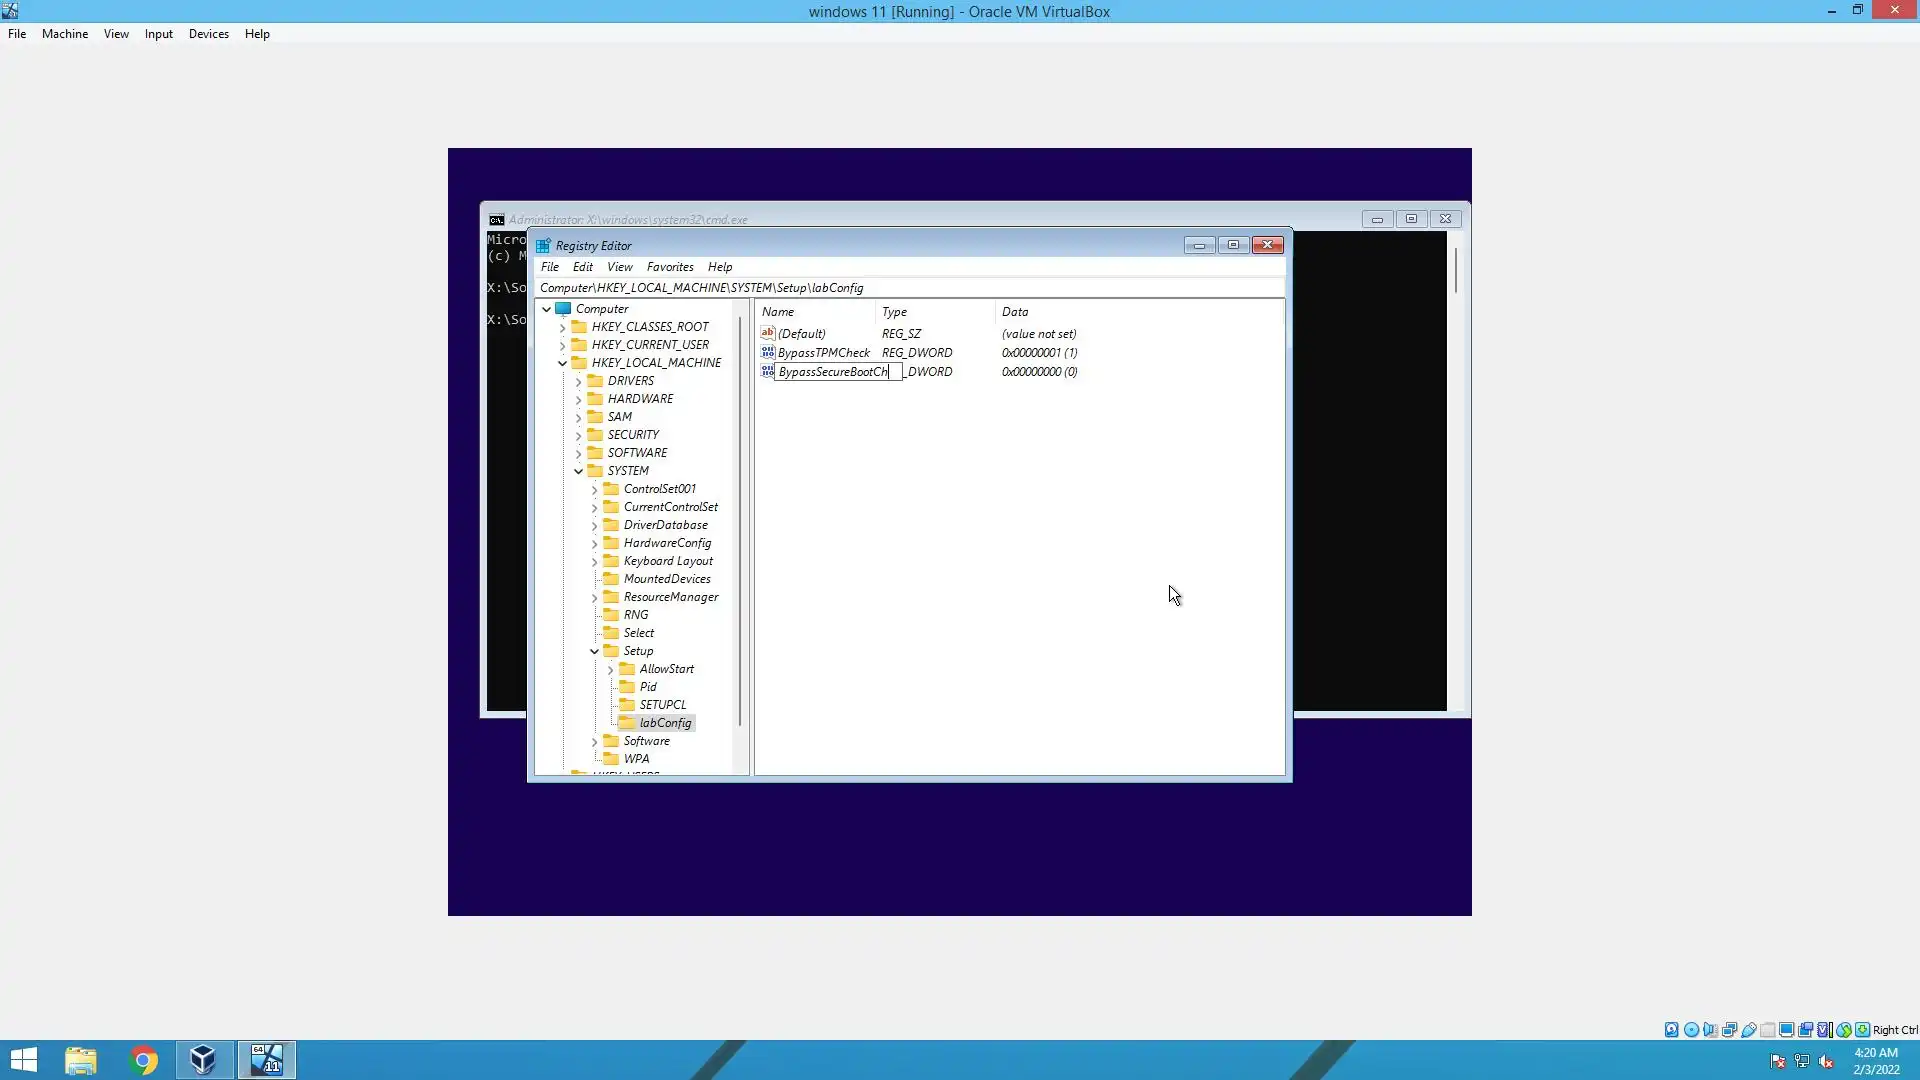Click the muted speaker tray icon
This screenshot has height=1080, width=1920.
1826,1062
